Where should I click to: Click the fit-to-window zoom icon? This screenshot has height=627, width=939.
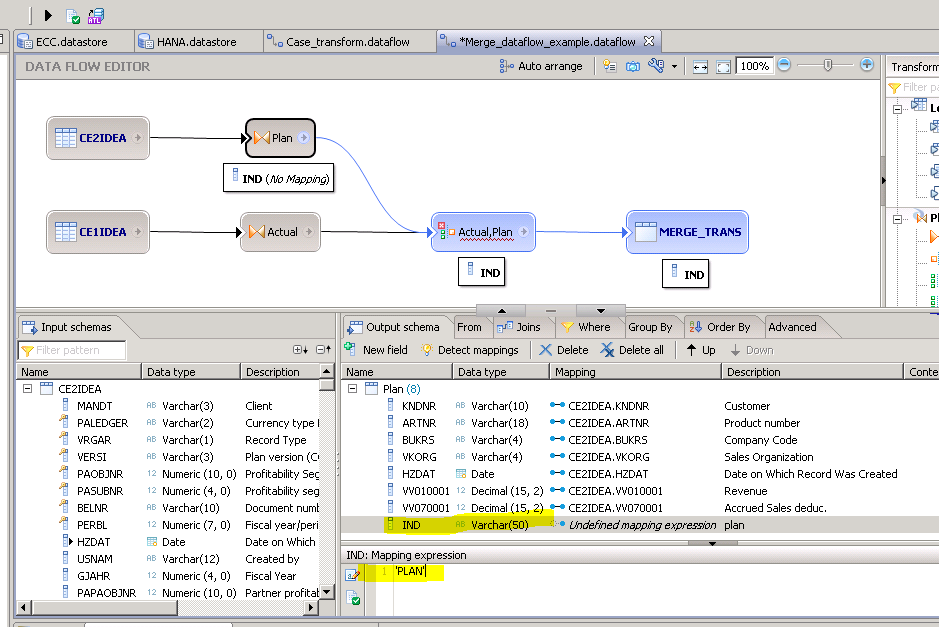[723, 66]
